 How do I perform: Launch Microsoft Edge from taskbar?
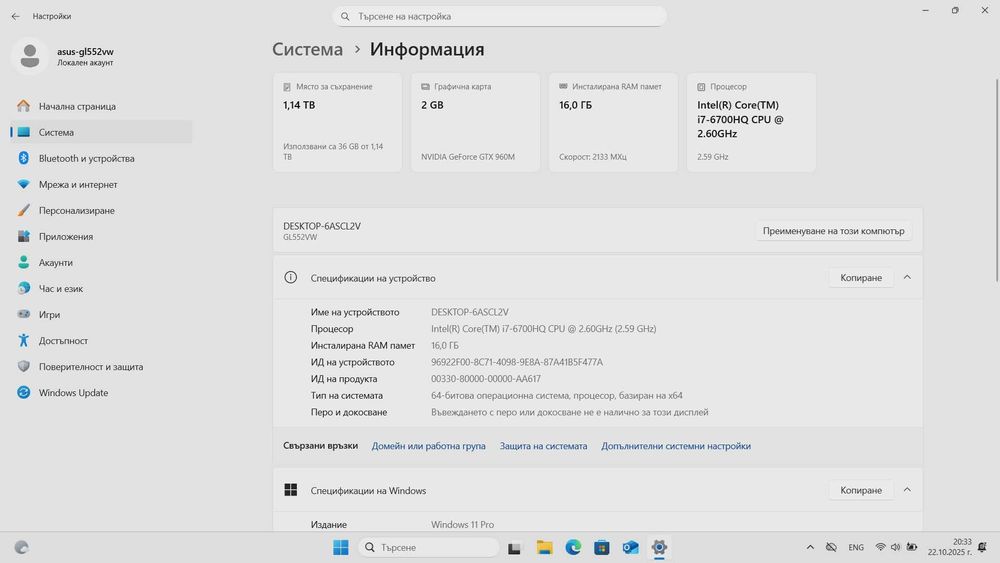573,547
